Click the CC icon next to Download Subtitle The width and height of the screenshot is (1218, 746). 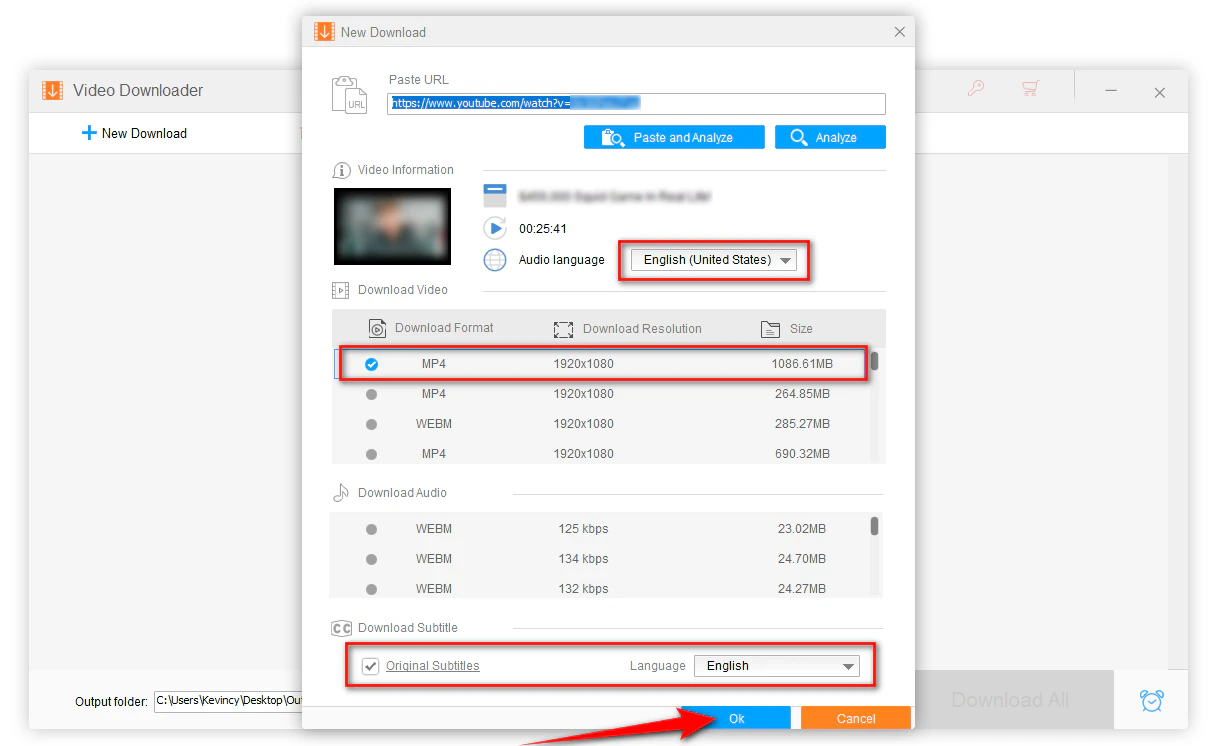point(340,628)
